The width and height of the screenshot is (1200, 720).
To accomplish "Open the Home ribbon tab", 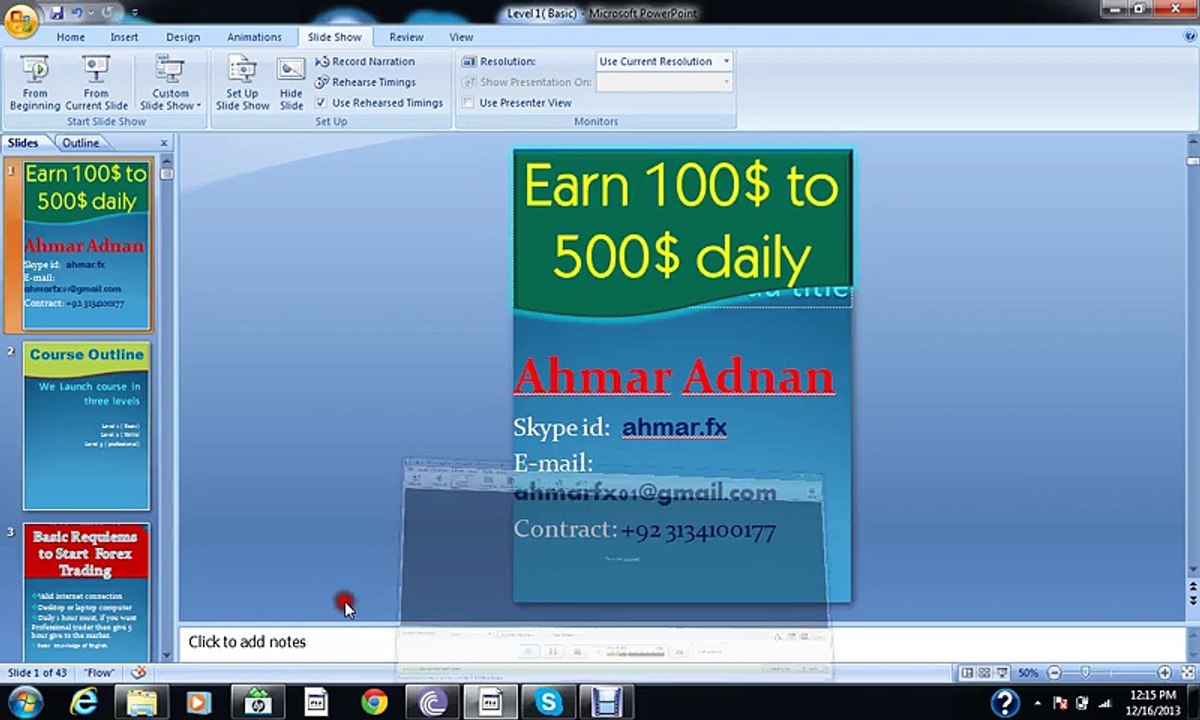I will coord(70,37).
